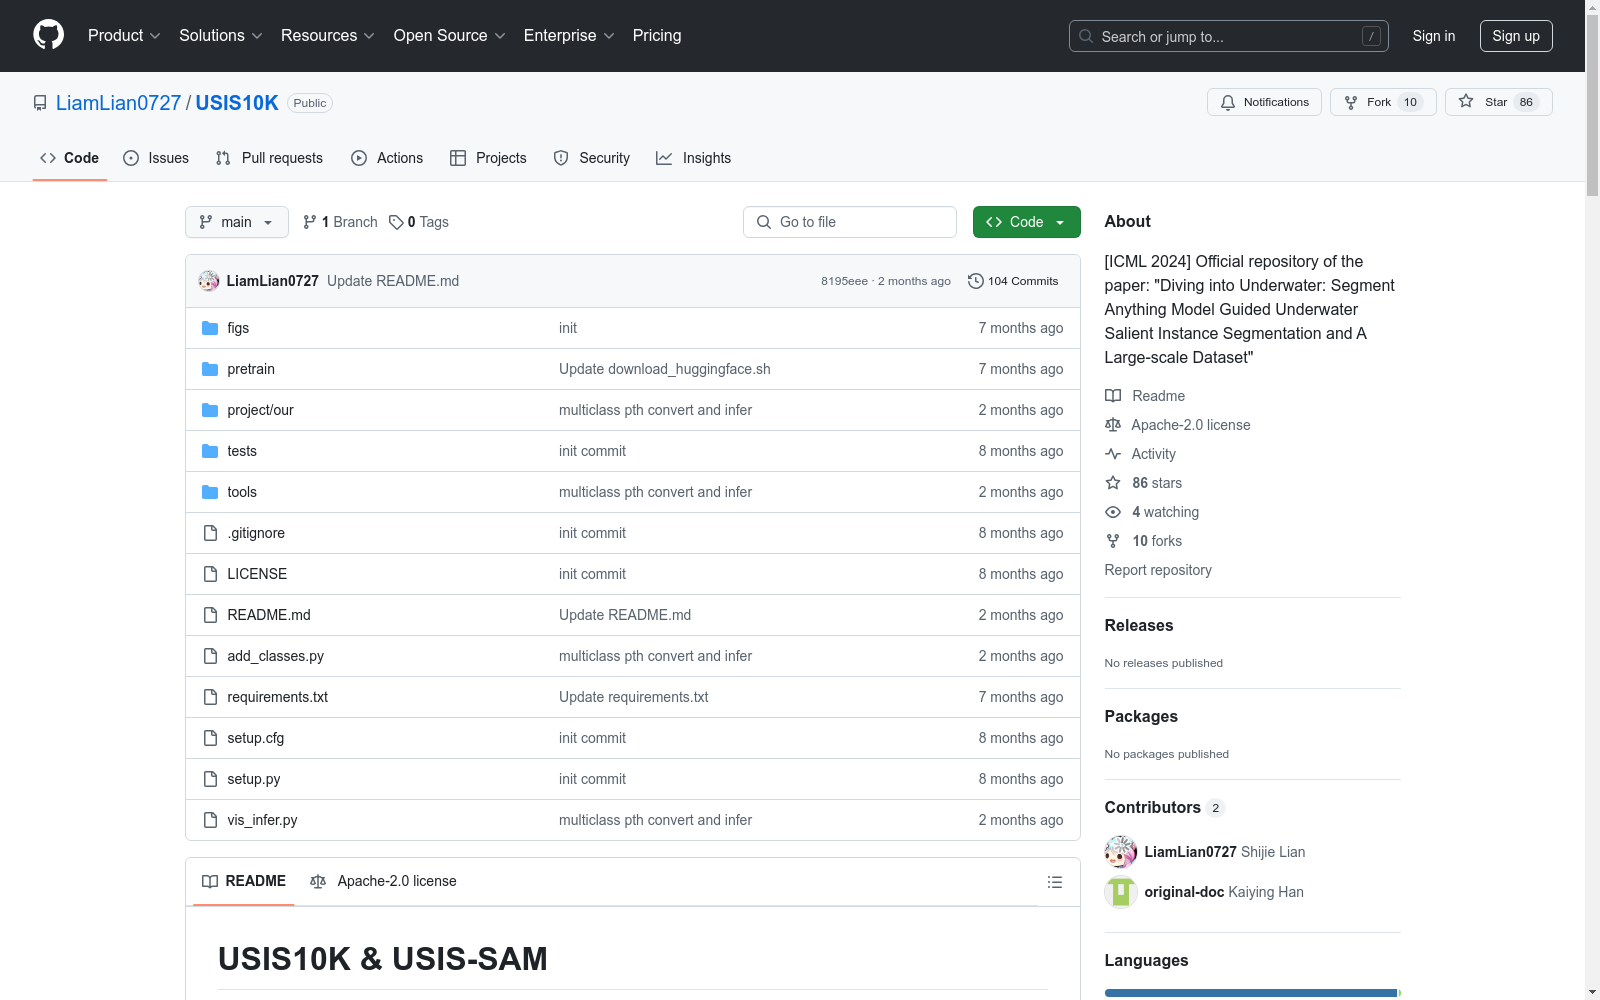
Task: Open the figs folder
Action: click(238, 328)
